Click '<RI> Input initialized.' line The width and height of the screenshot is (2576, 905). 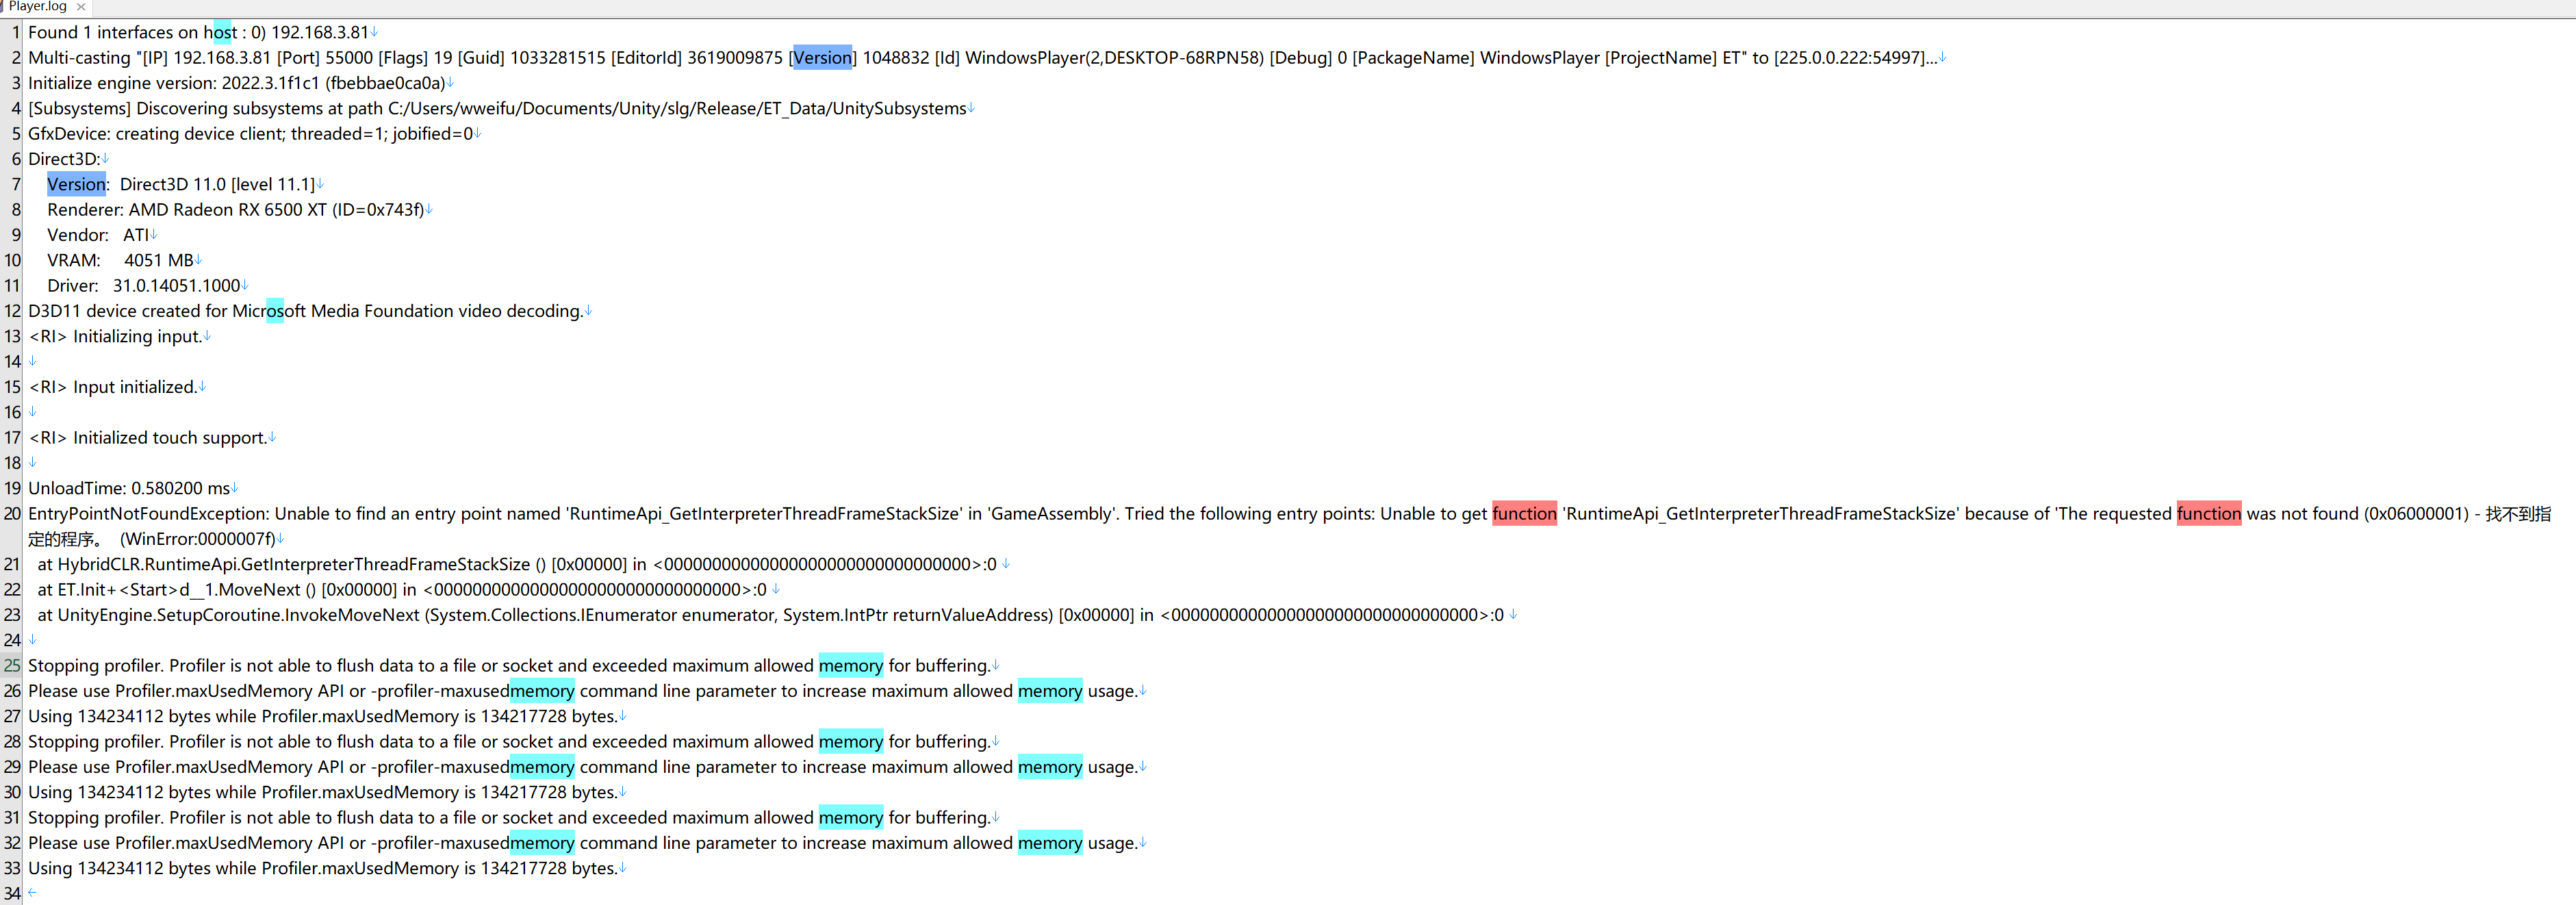click(x=112, y=388)
